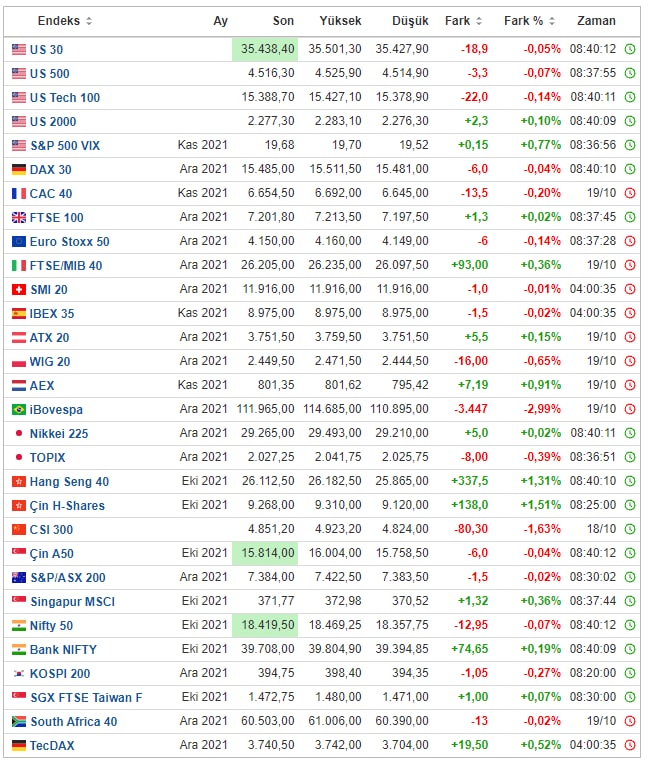Open the DAX 30 index link
The width and height of the screenshot is (648, 771).
point(51,170)
